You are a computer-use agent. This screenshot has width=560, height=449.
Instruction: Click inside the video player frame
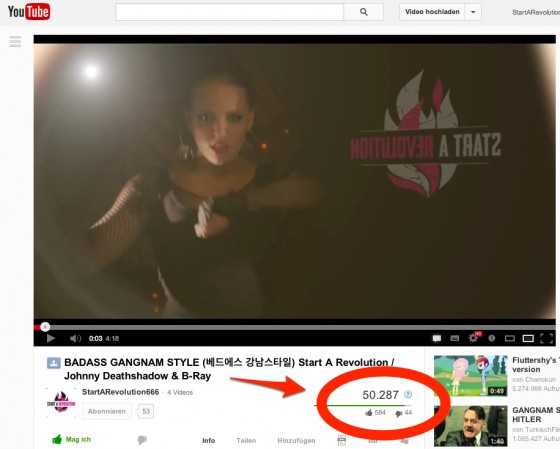click(295, 181)
